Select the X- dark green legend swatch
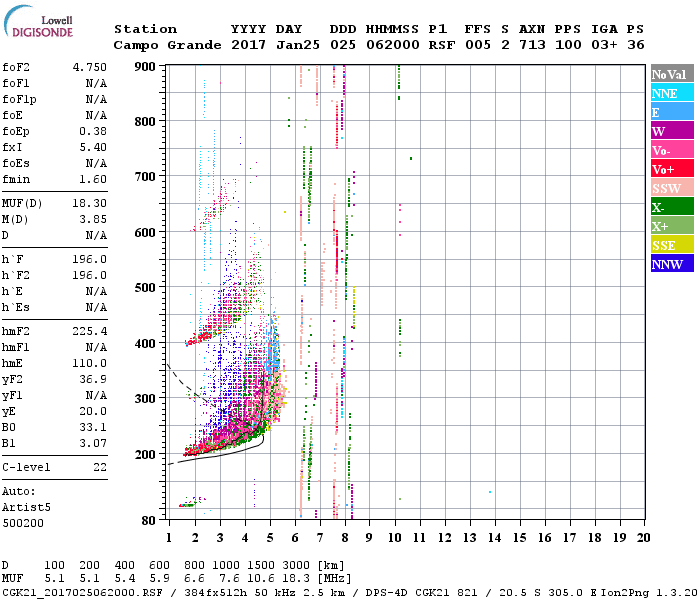The height and width of the screenshot is (600, 700). [672, 207]
